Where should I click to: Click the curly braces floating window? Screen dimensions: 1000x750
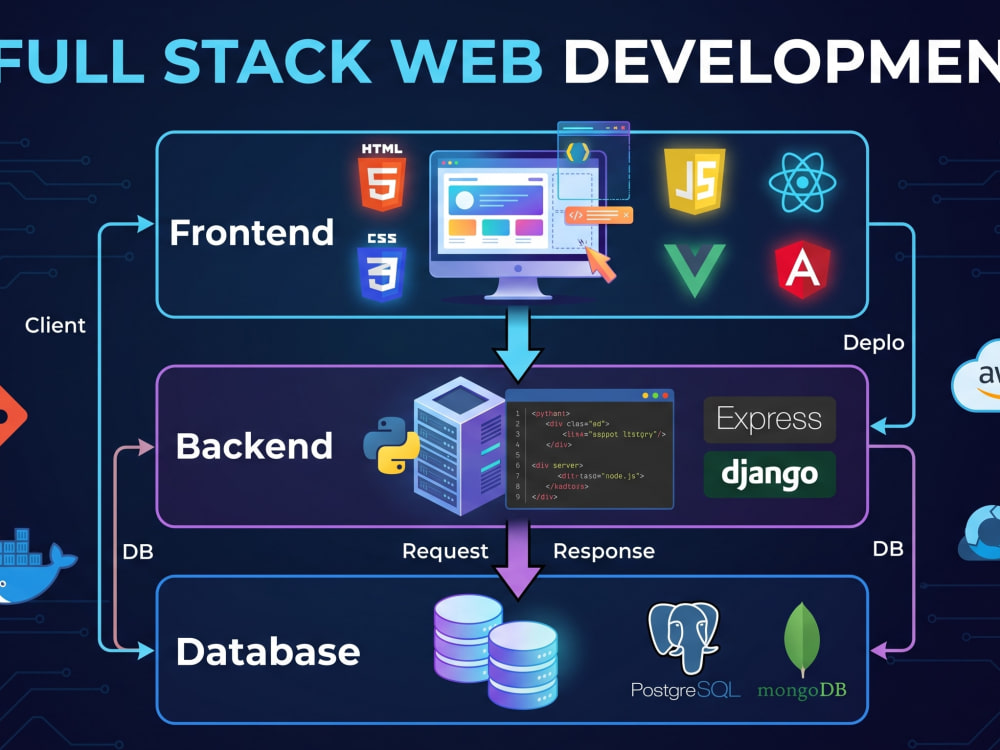[x=593, y=161]
